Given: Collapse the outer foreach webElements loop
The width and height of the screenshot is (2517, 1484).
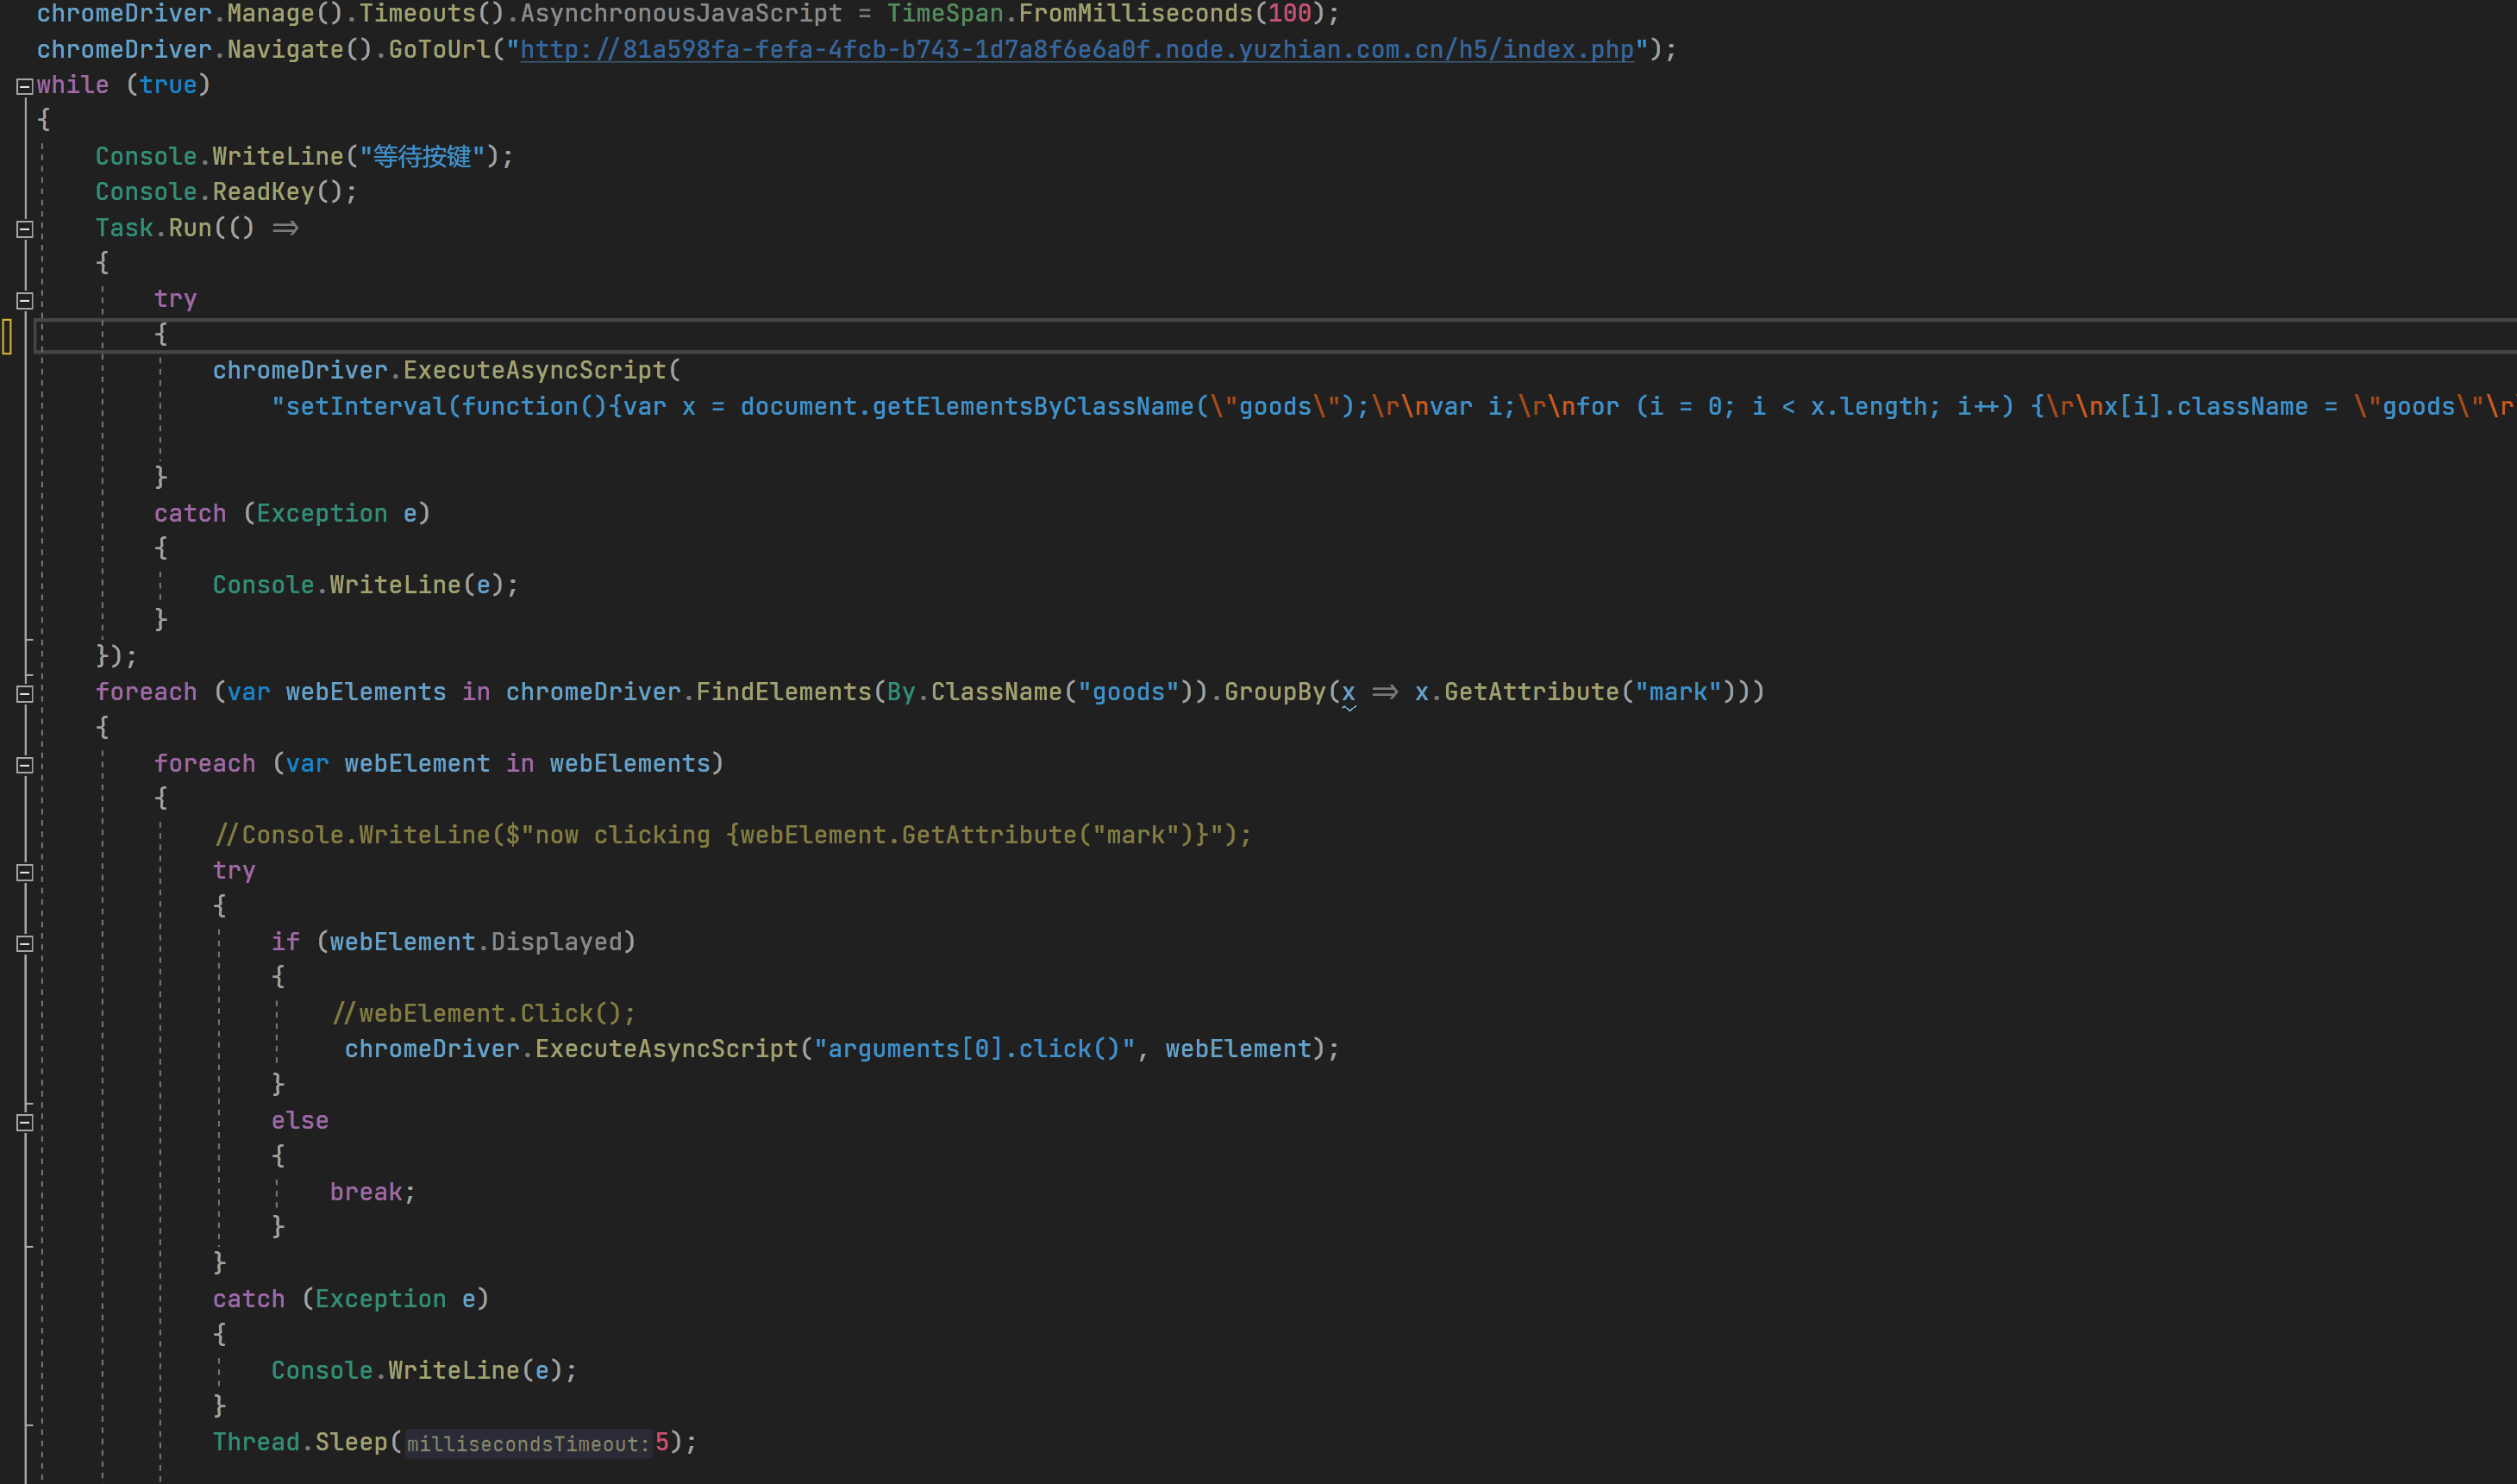Looking at the screenshot, I should click(24, 693).
